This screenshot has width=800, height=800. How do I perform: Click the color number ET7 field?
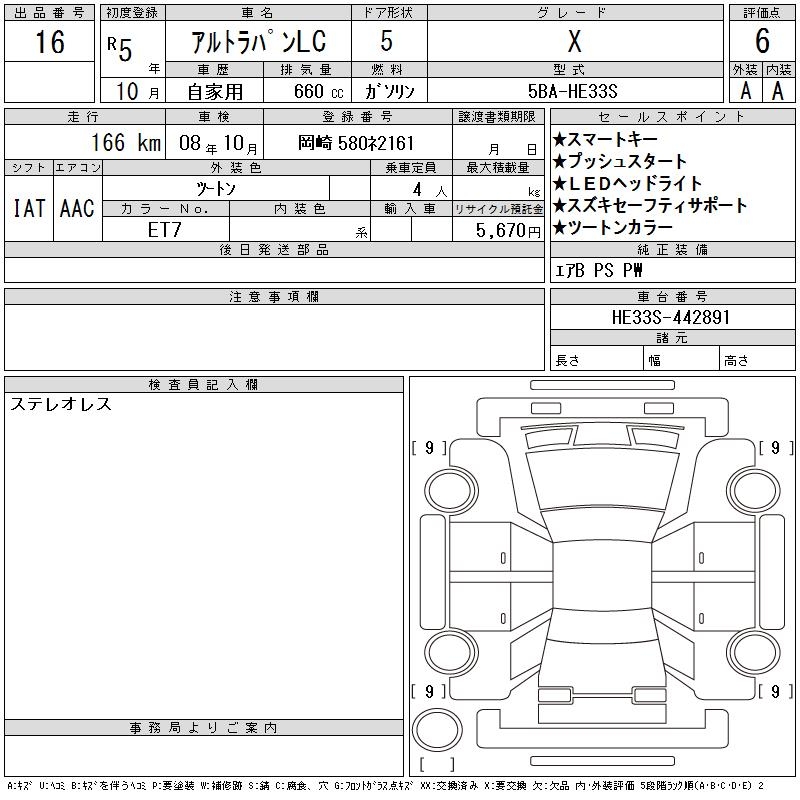pos(165,230)
